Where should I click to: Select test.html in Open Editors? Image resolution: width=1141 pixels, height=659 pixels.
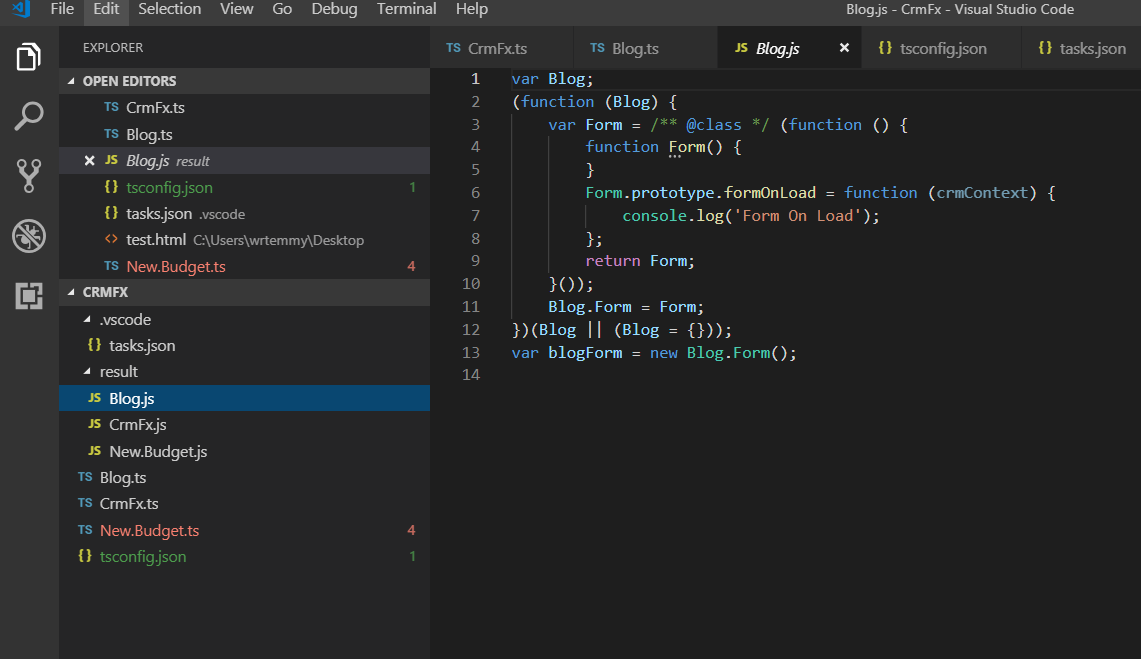(x=244, y=240)
